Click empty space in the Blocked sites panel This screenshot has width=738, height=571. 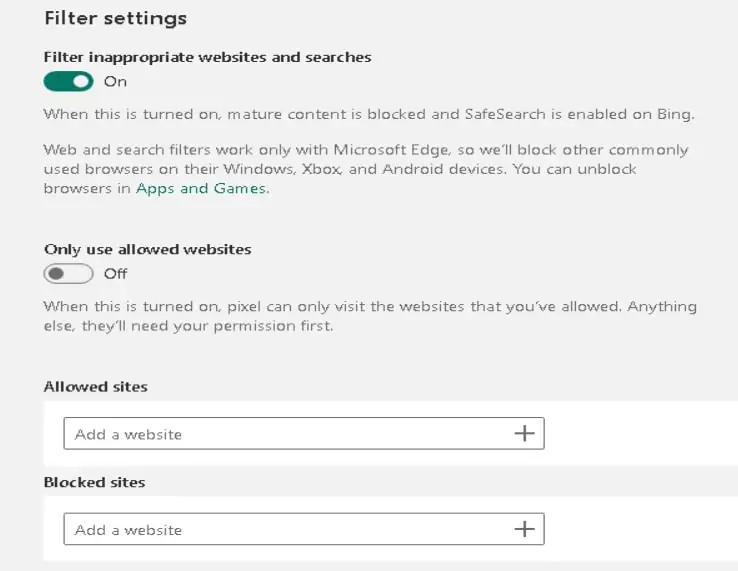click(x=640, y=529)
